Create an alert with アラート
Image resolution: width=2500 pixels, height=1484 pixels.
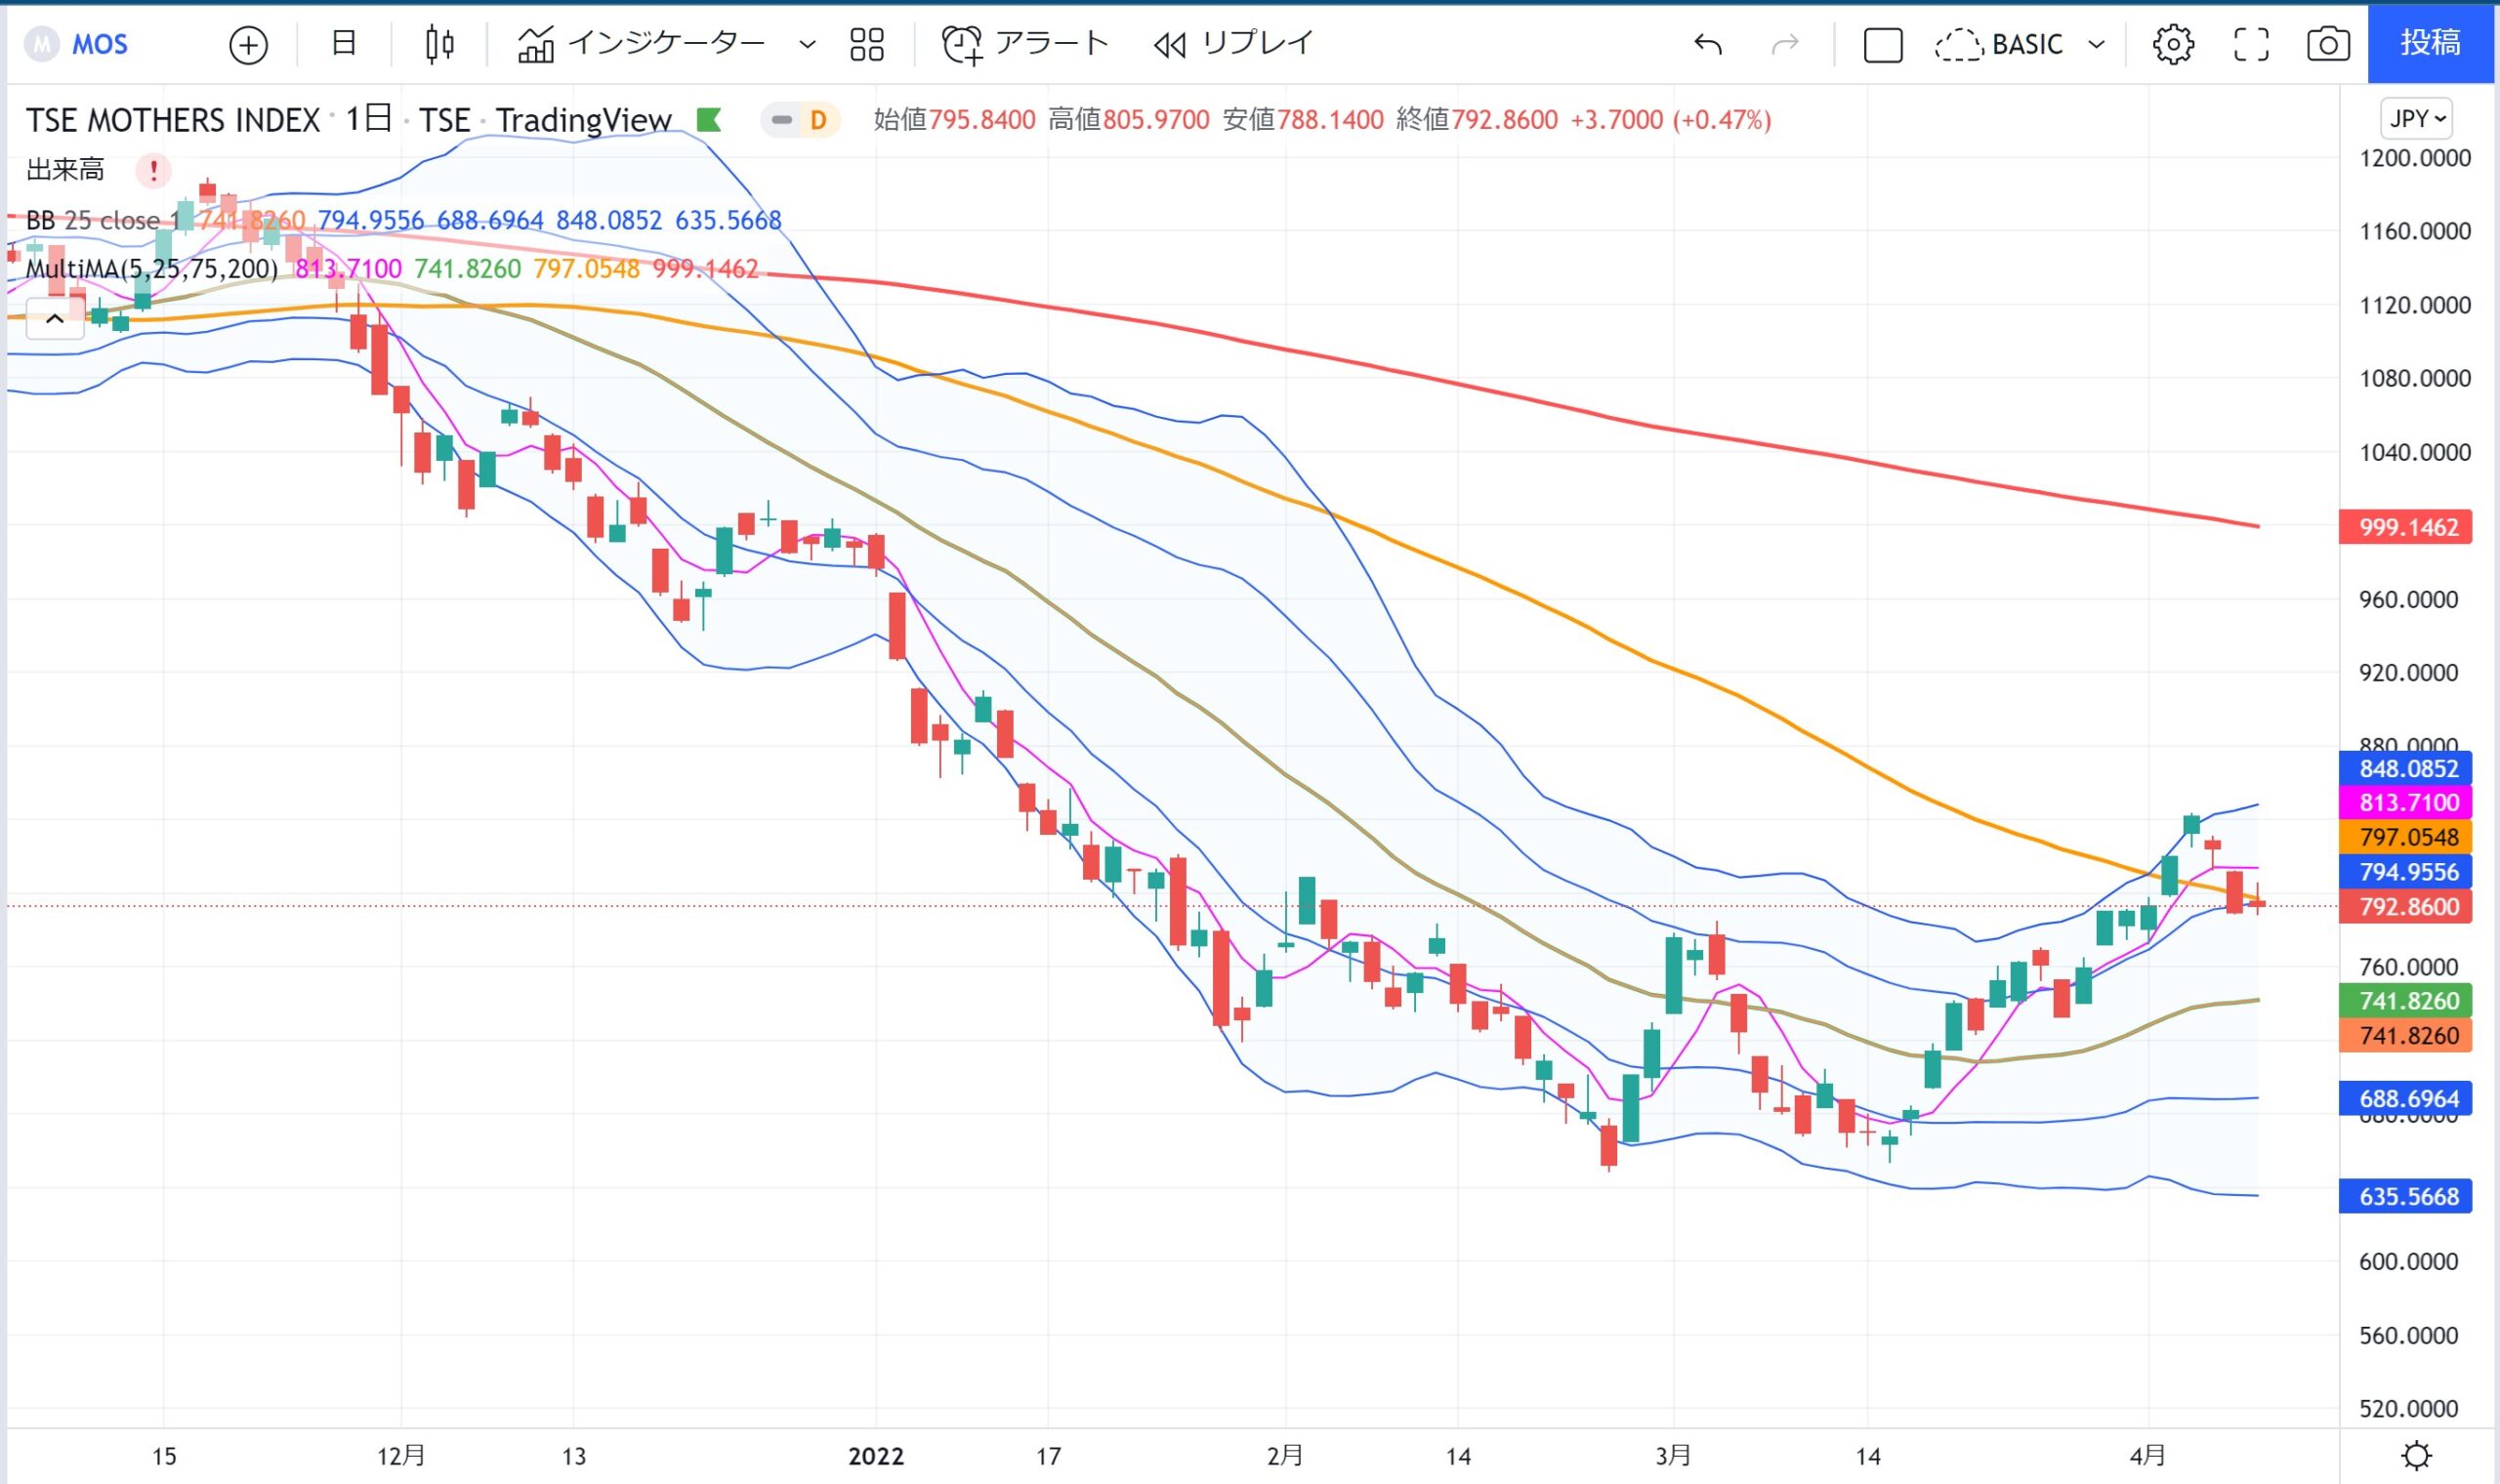click(x=1025, y=44)
